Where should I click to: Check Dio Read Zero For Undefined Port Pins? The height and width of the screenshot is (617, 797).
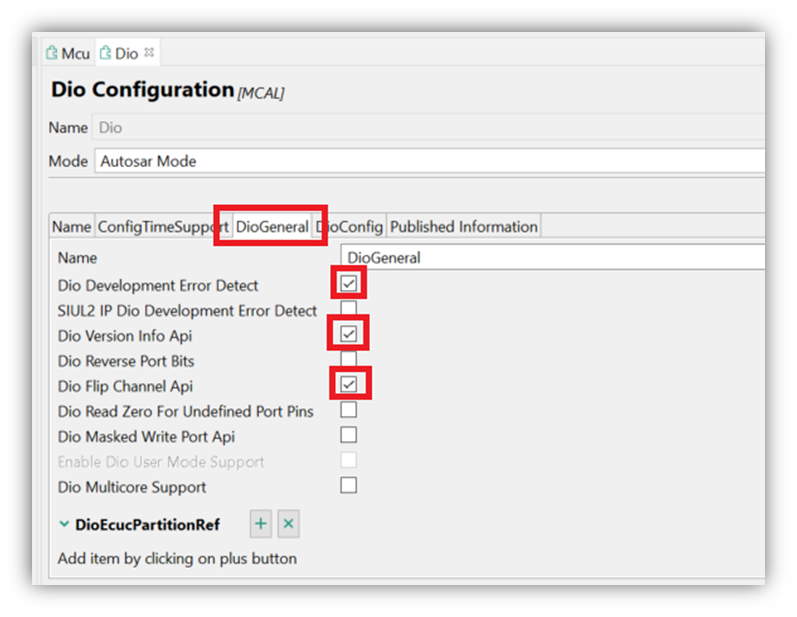click(348, 410)
